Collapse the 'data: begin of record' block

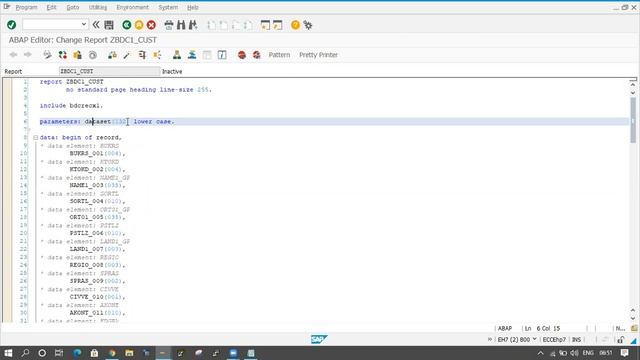(36, 138)
